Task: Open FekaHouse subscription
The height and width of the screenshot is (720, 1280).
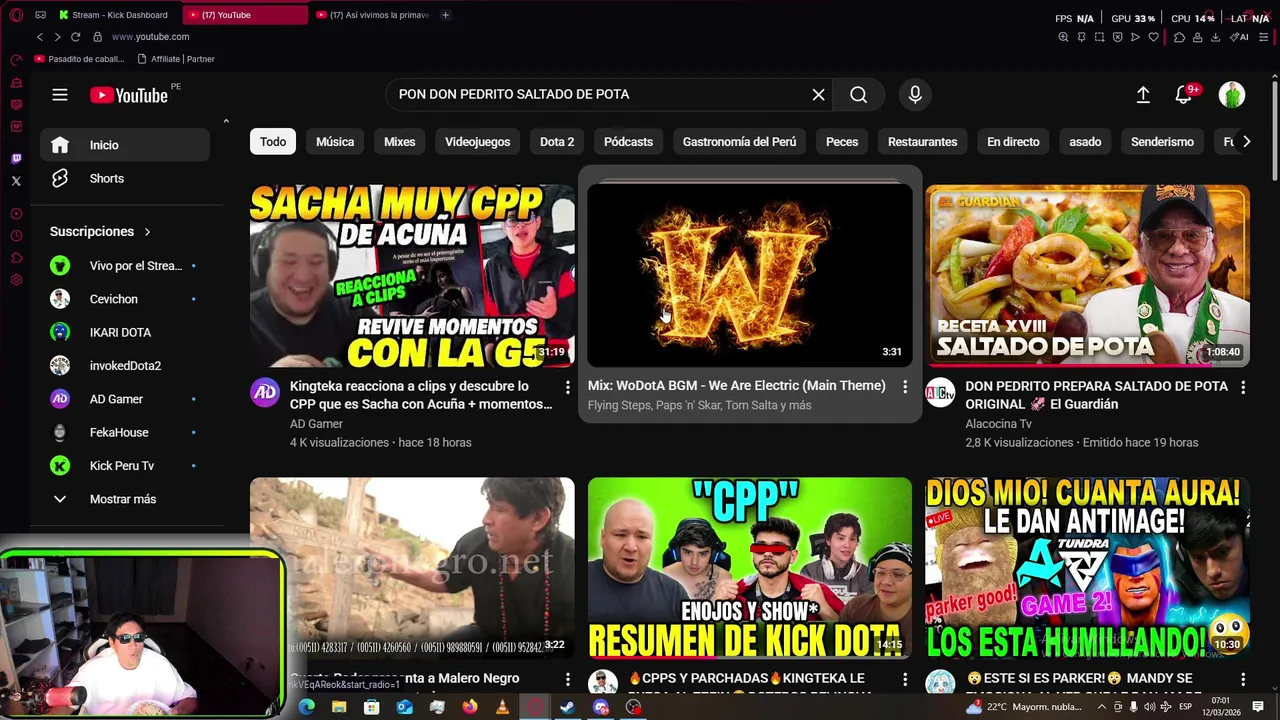Action: (x=125, y=432)
